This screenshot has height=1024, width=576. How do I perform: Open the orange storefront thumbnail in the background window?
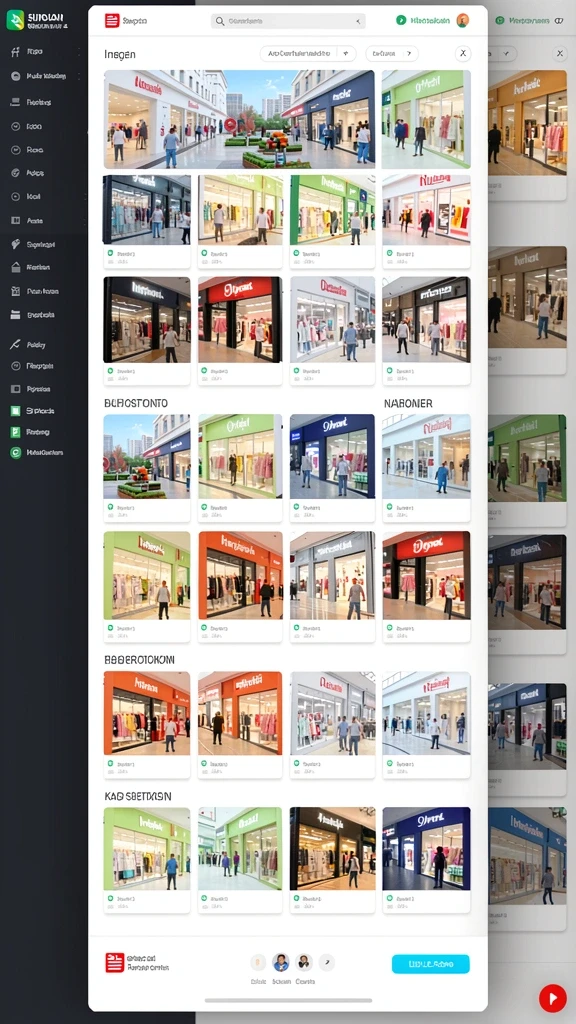[527, 122]
